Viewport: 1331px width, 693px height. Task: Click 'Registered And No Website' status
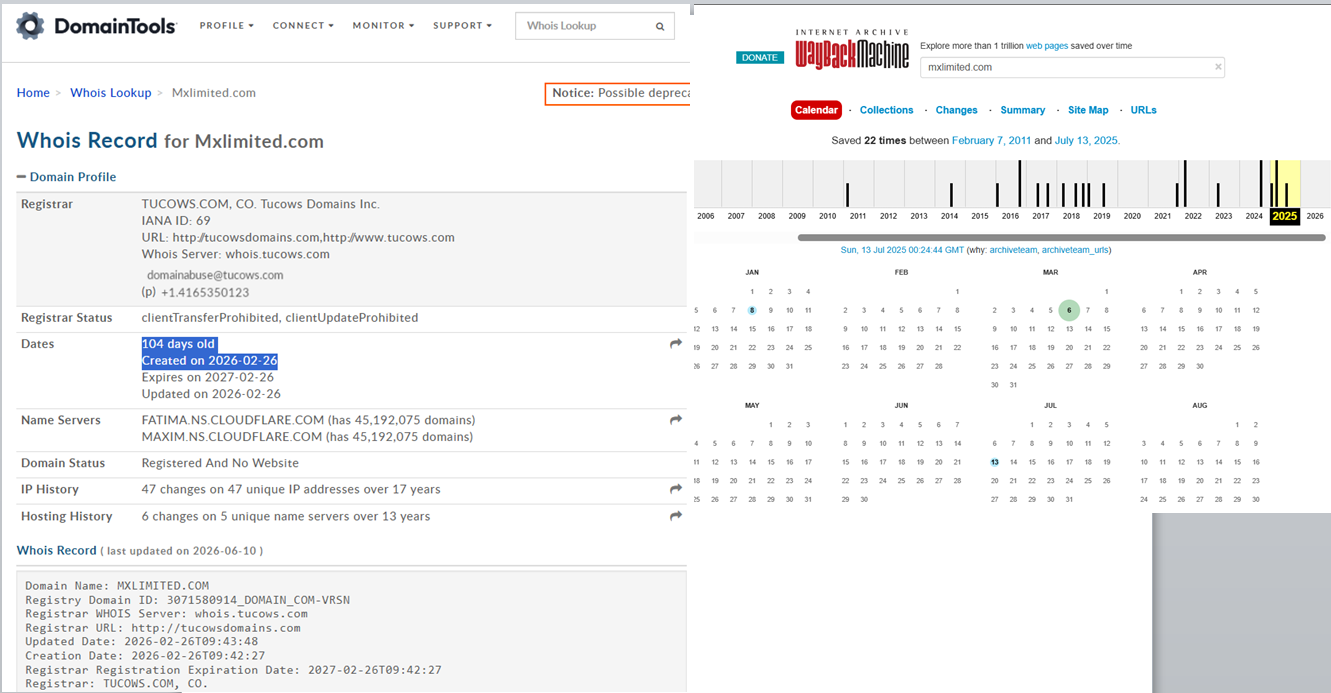[220, 463]
